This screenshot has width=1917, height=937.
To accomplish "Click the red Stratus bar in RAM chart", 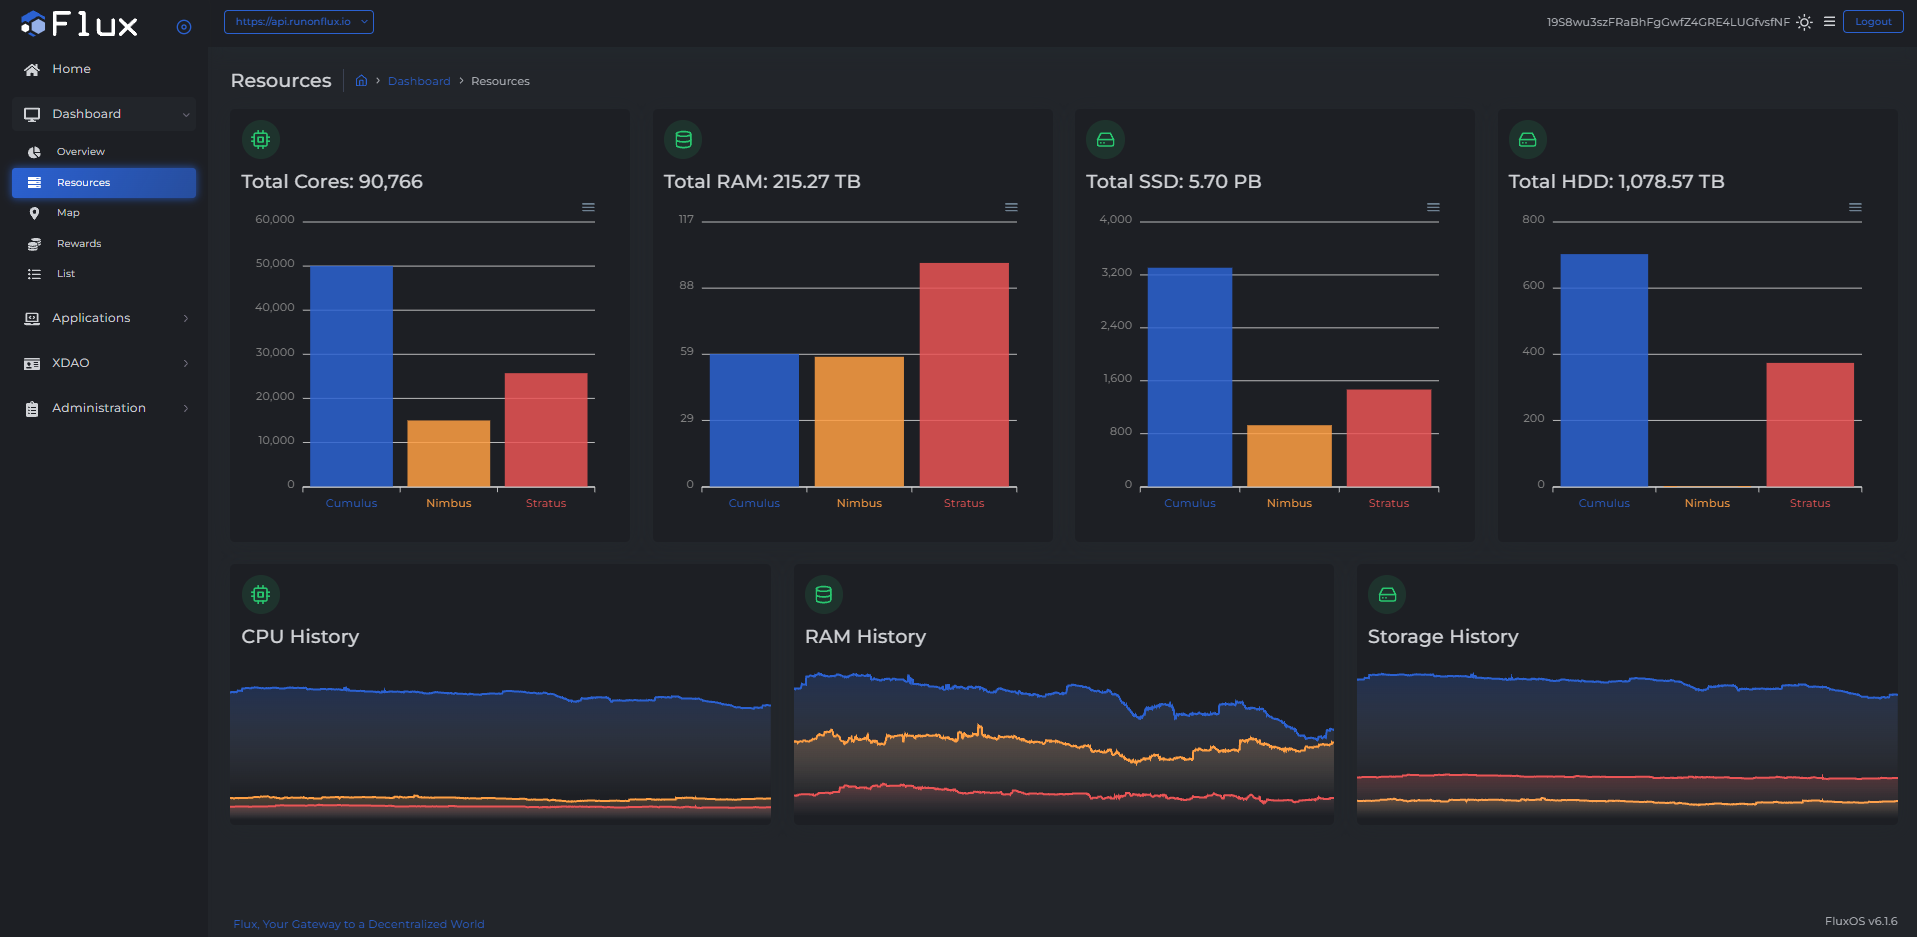I will point(964,375).
